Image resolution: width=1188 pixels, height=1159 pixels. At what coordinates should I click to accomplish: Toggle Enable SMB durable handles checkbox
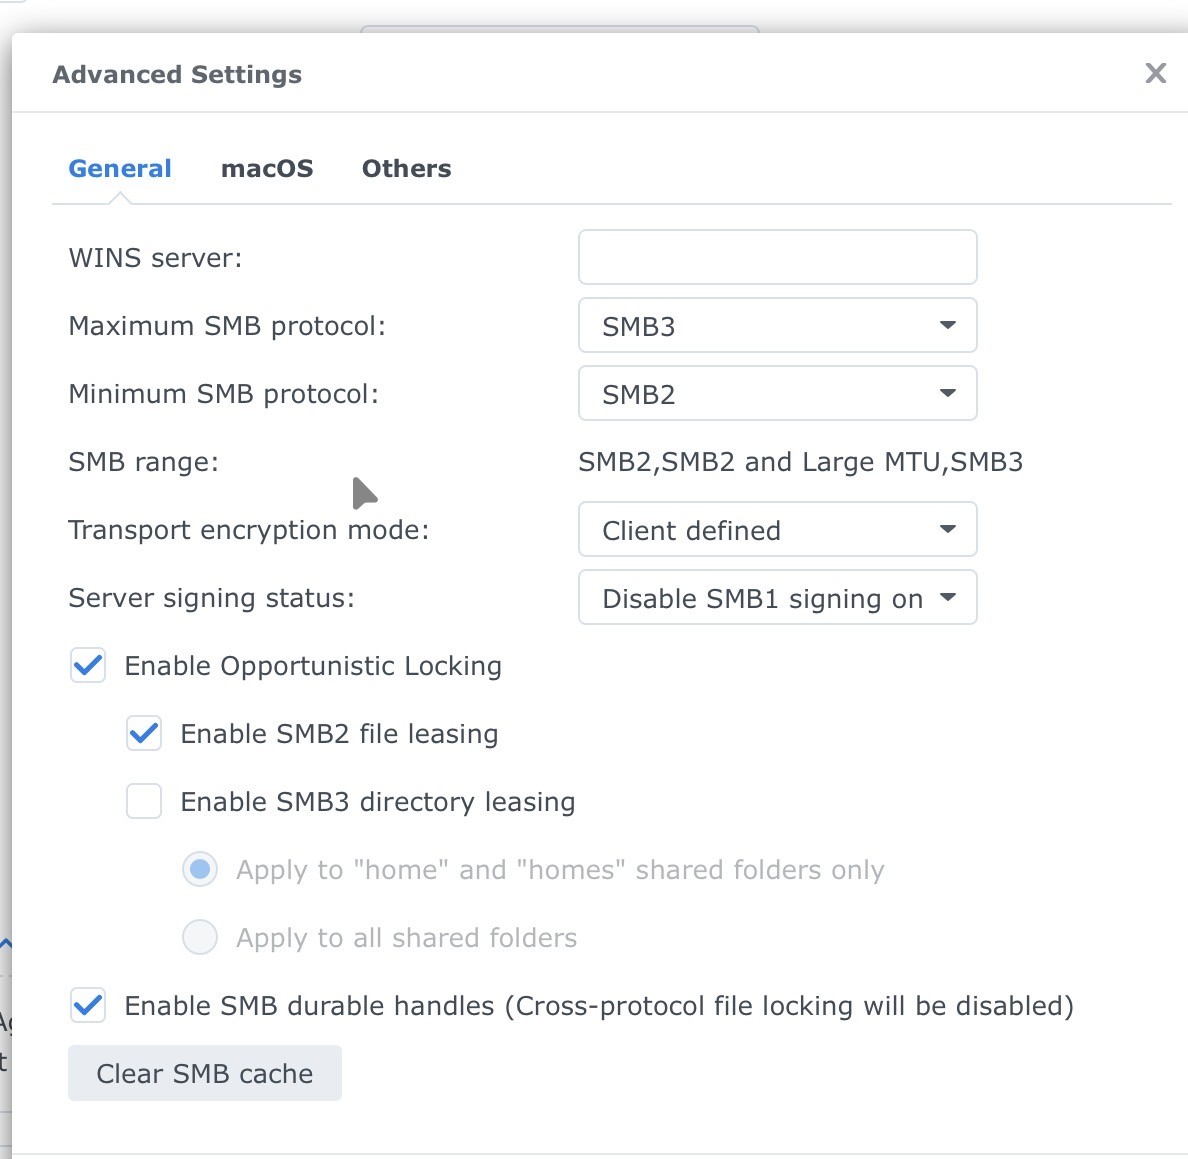tap(88, 1006)
